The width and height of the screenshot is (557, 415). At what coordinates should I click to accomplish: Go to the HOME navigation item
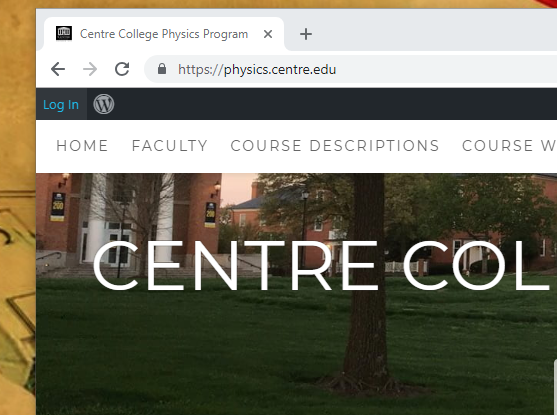pos(82,146)
